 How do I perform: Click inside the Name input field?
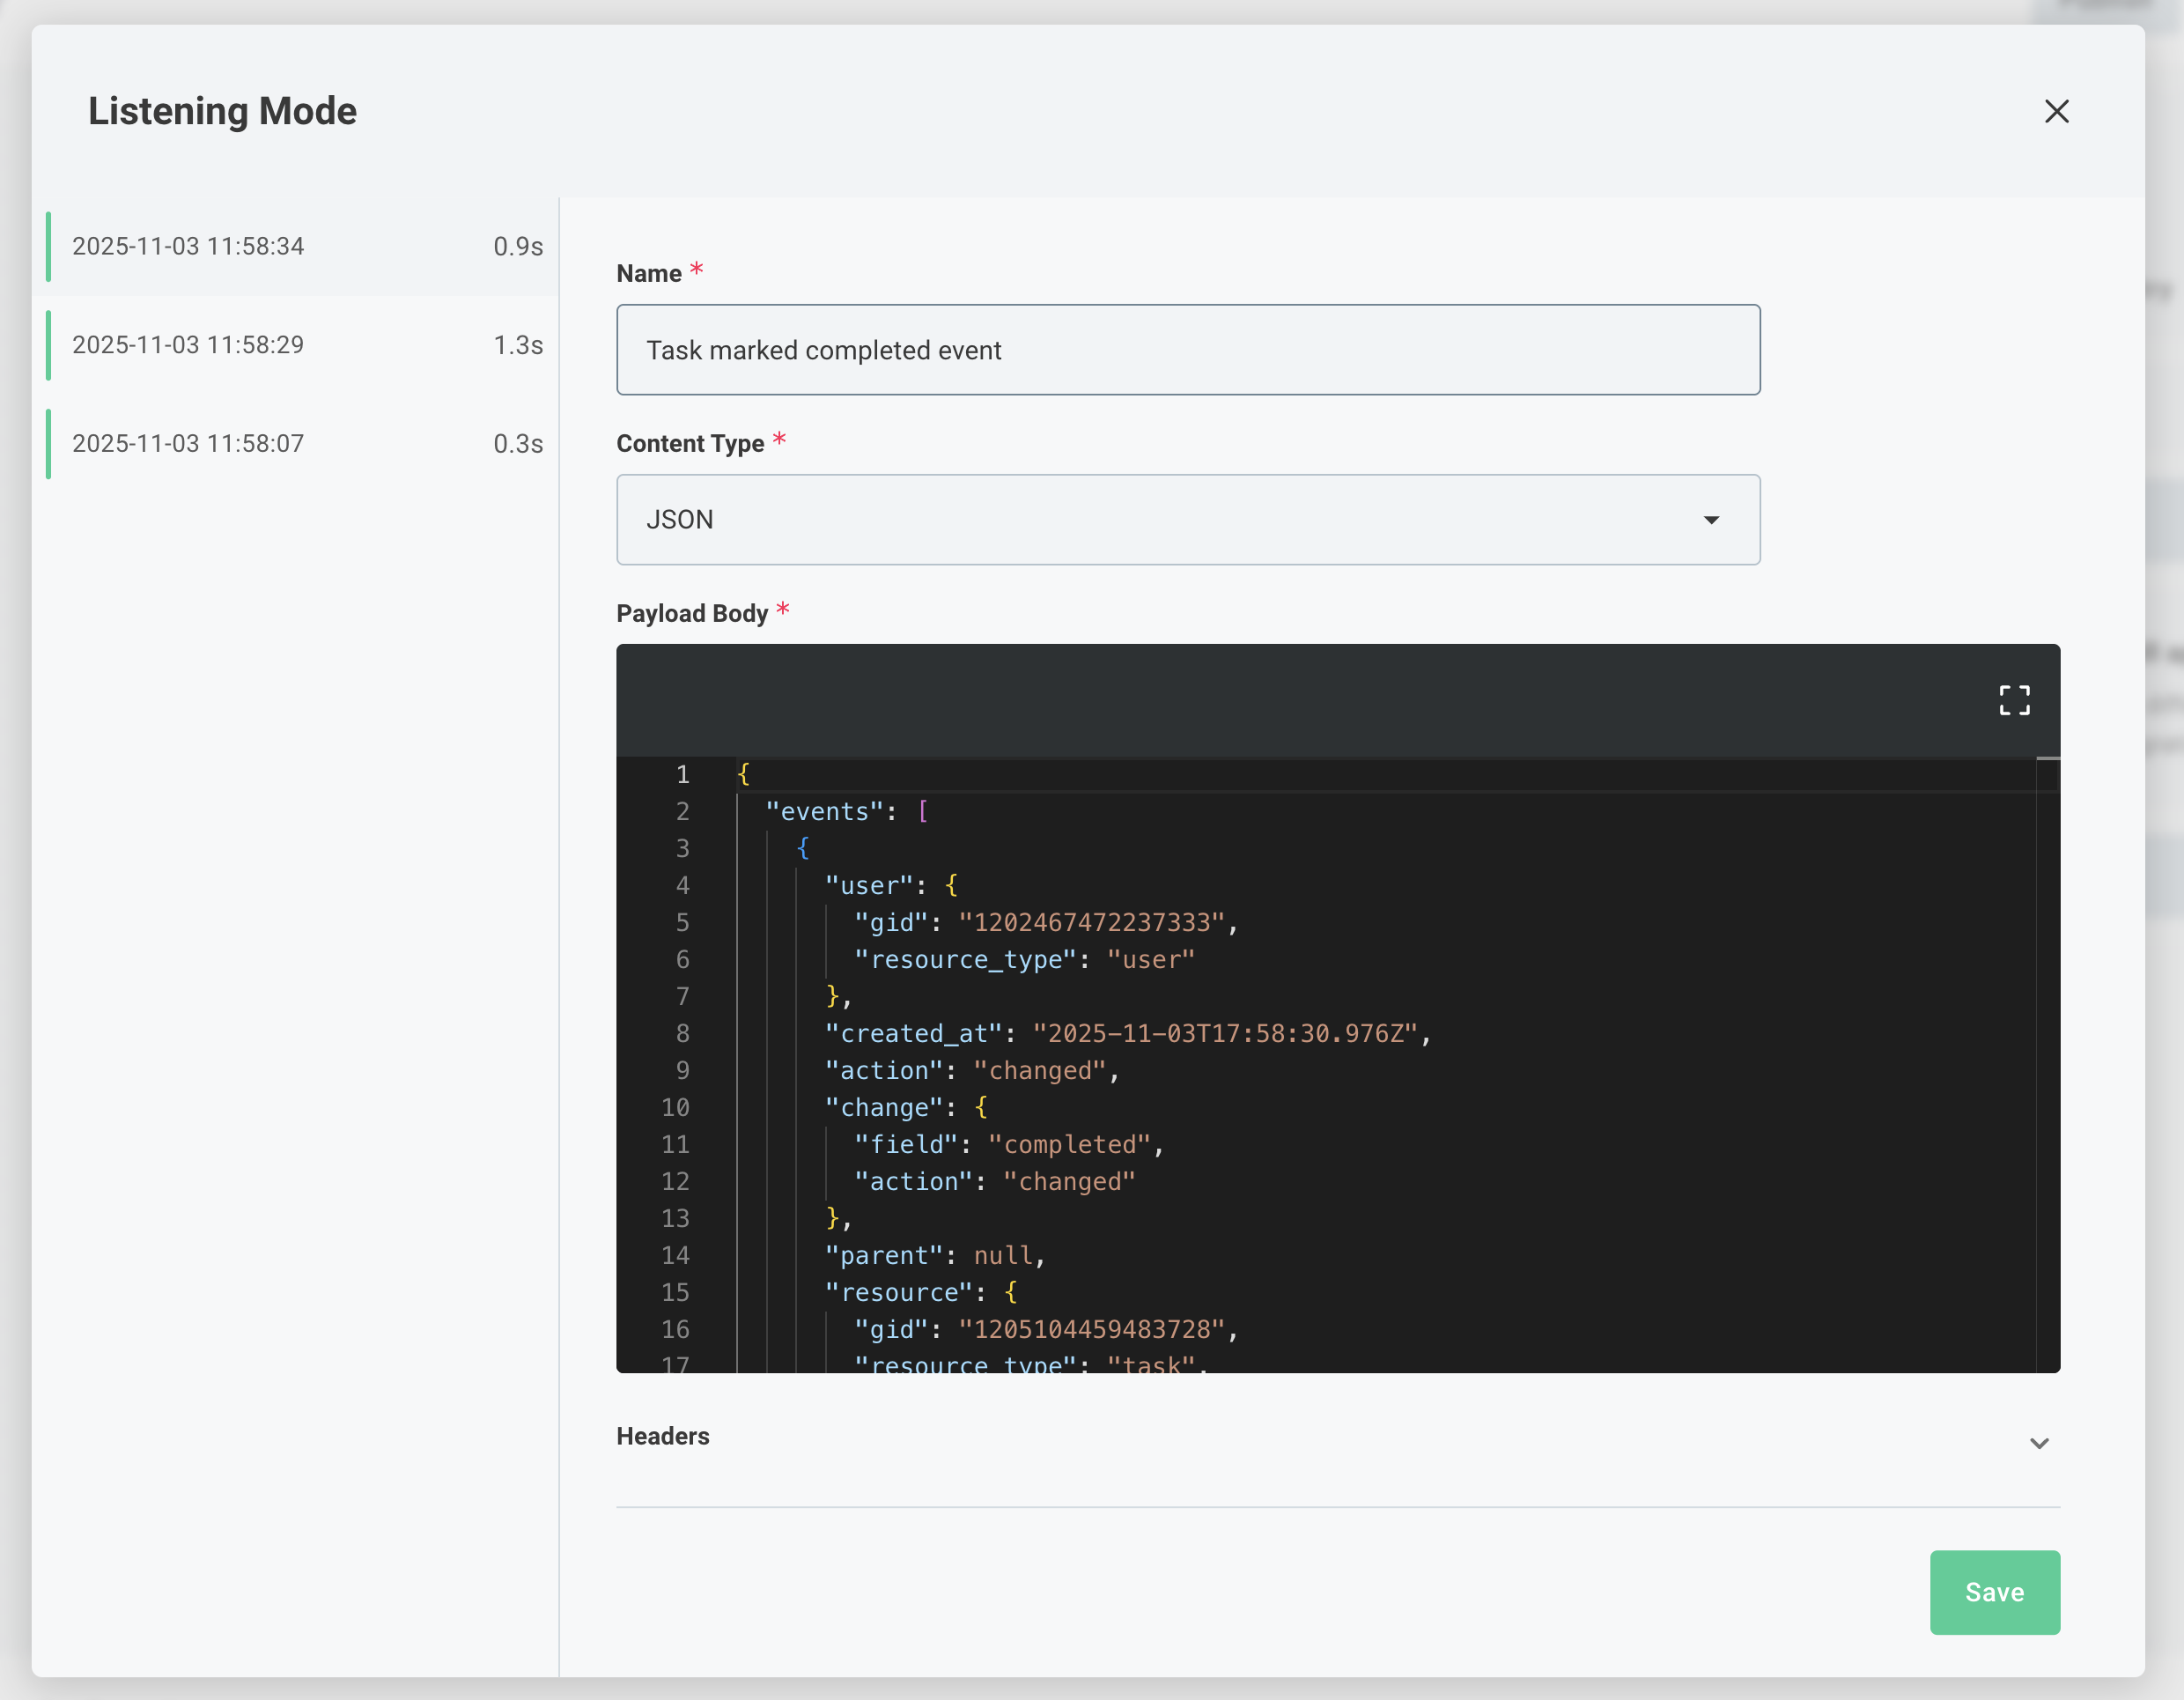pyautogui.click(x=1188, y=350)
